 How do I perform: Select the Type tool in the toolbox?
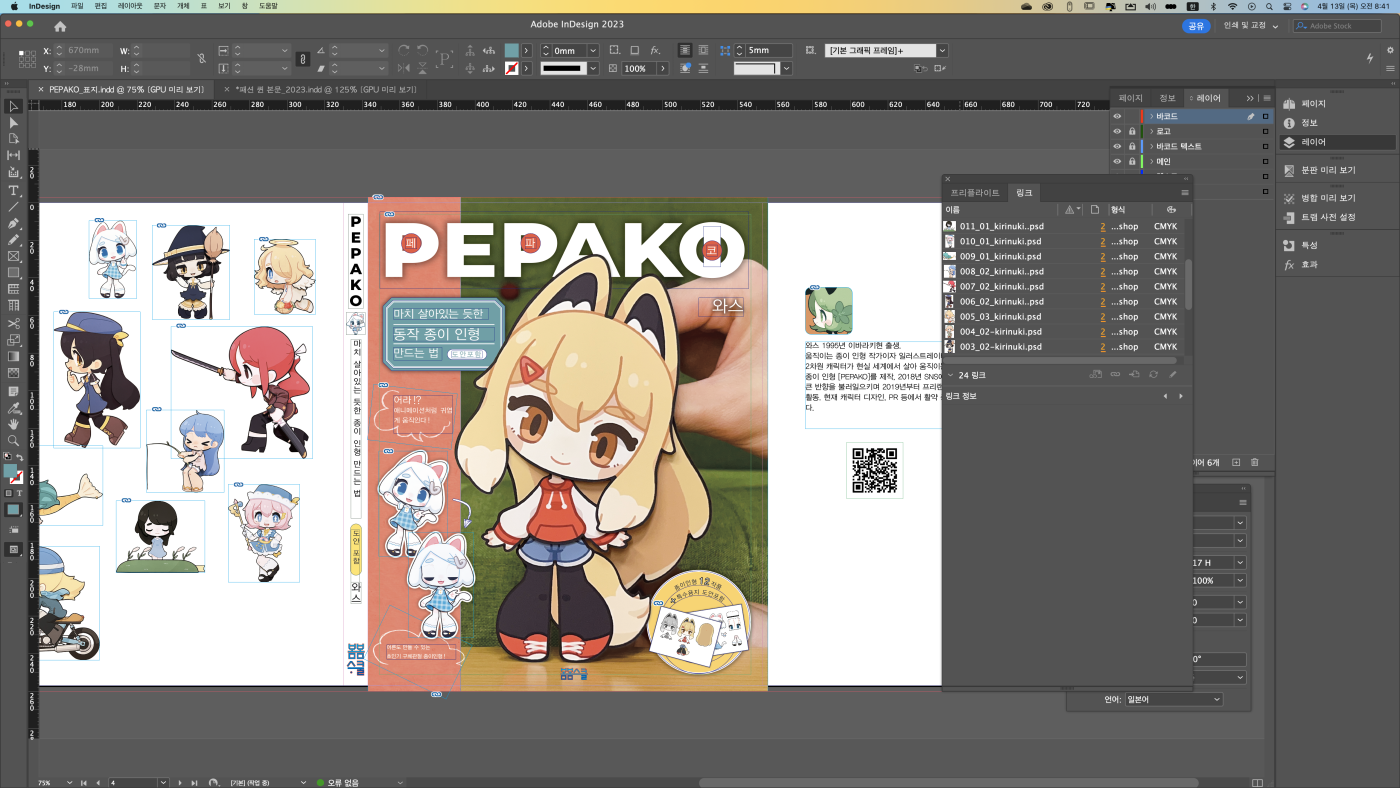pos(14,190)
